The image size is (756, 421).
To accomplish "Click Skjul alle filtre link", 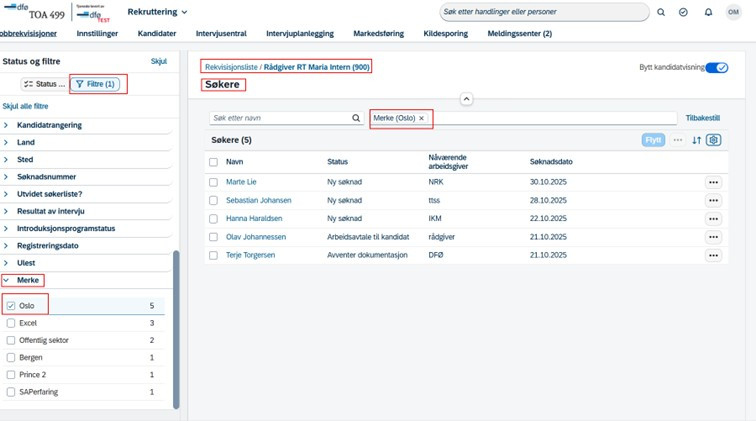I will tap(25, 106).
